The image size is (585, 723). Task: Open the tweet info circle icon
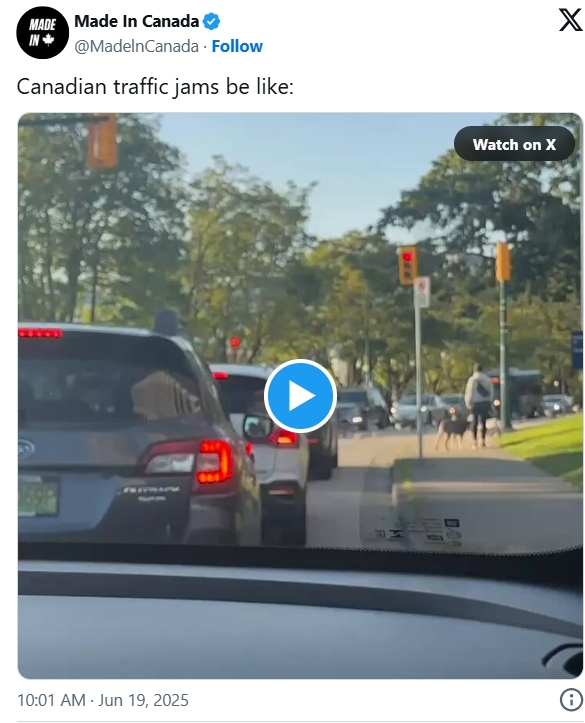pos(571,699)
